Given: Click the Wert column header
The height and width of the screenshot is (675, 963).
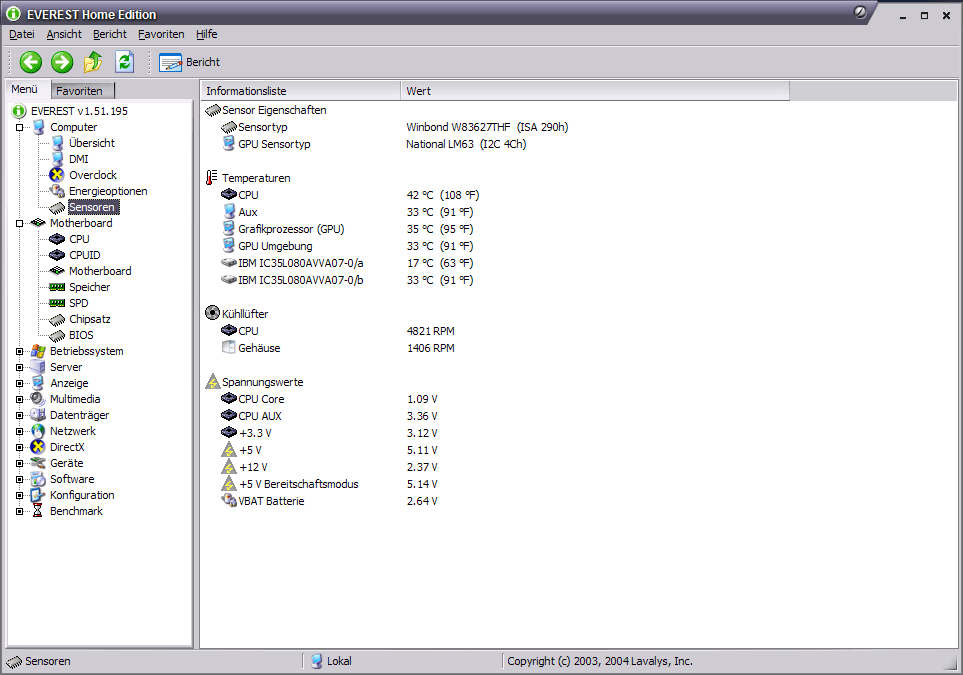Looking at the screenshot, I should [x=595, y=91].
